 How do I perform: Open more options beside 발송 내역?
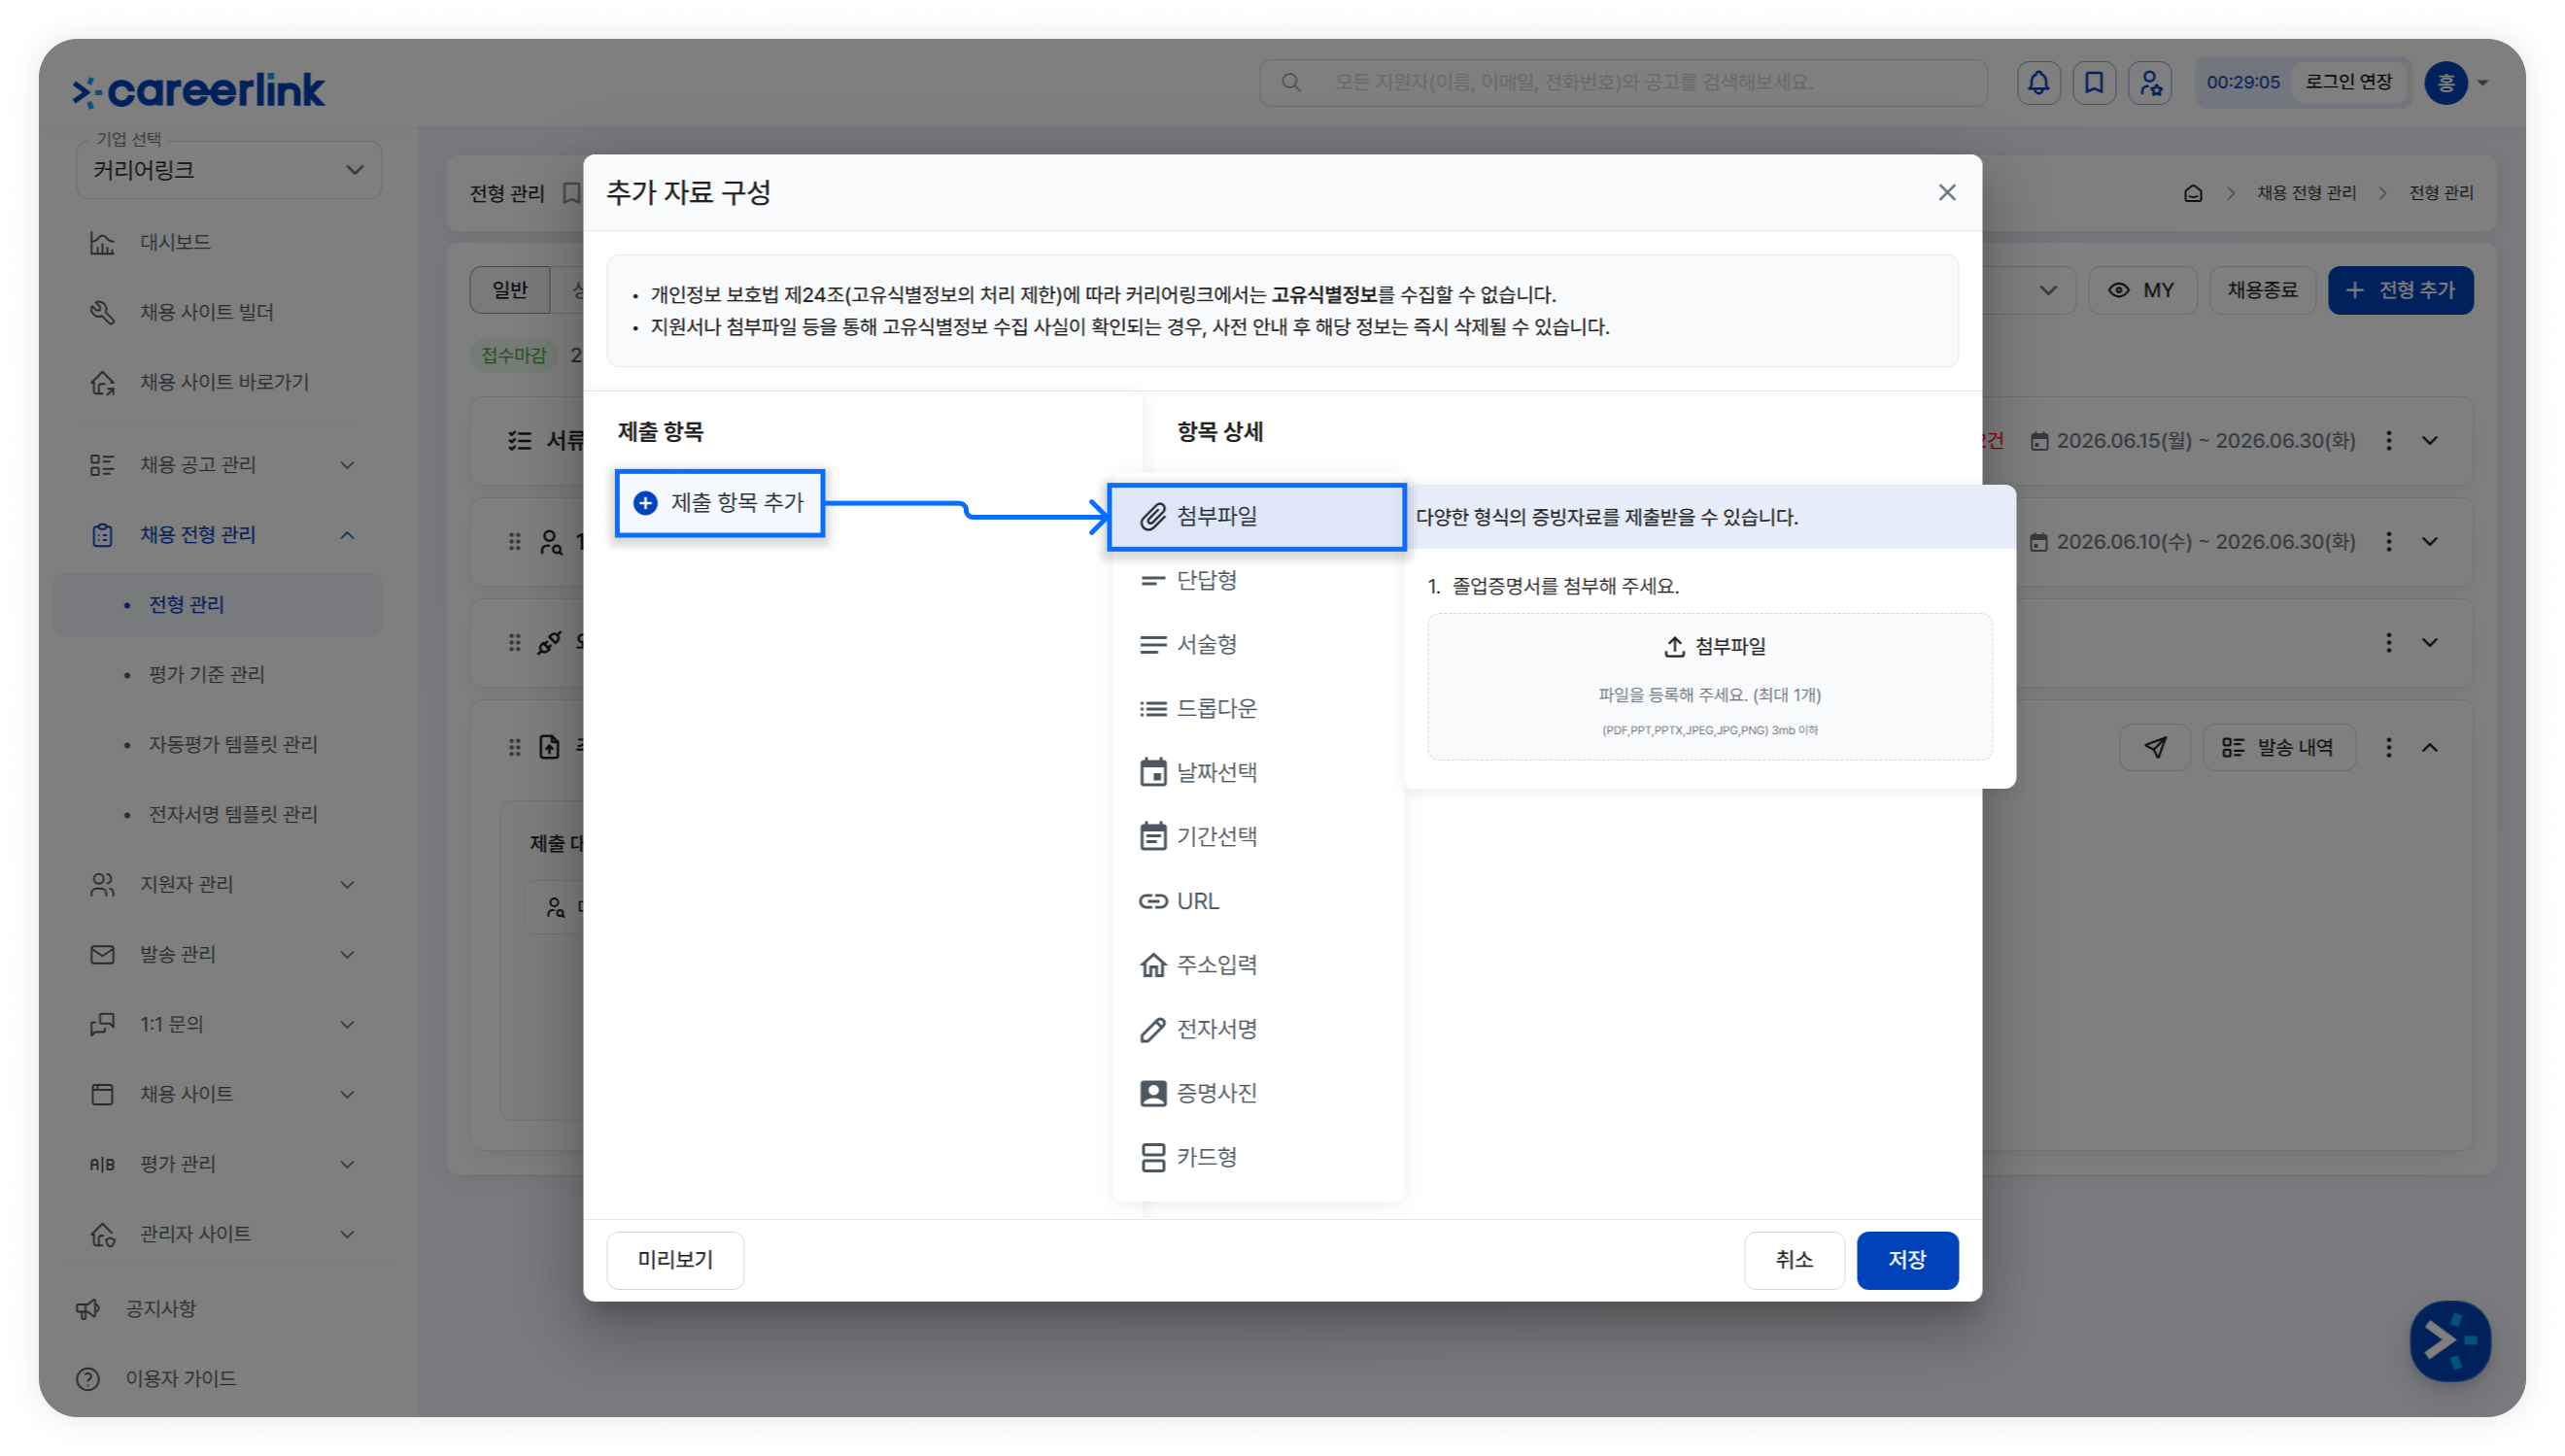coord(2388,747)
